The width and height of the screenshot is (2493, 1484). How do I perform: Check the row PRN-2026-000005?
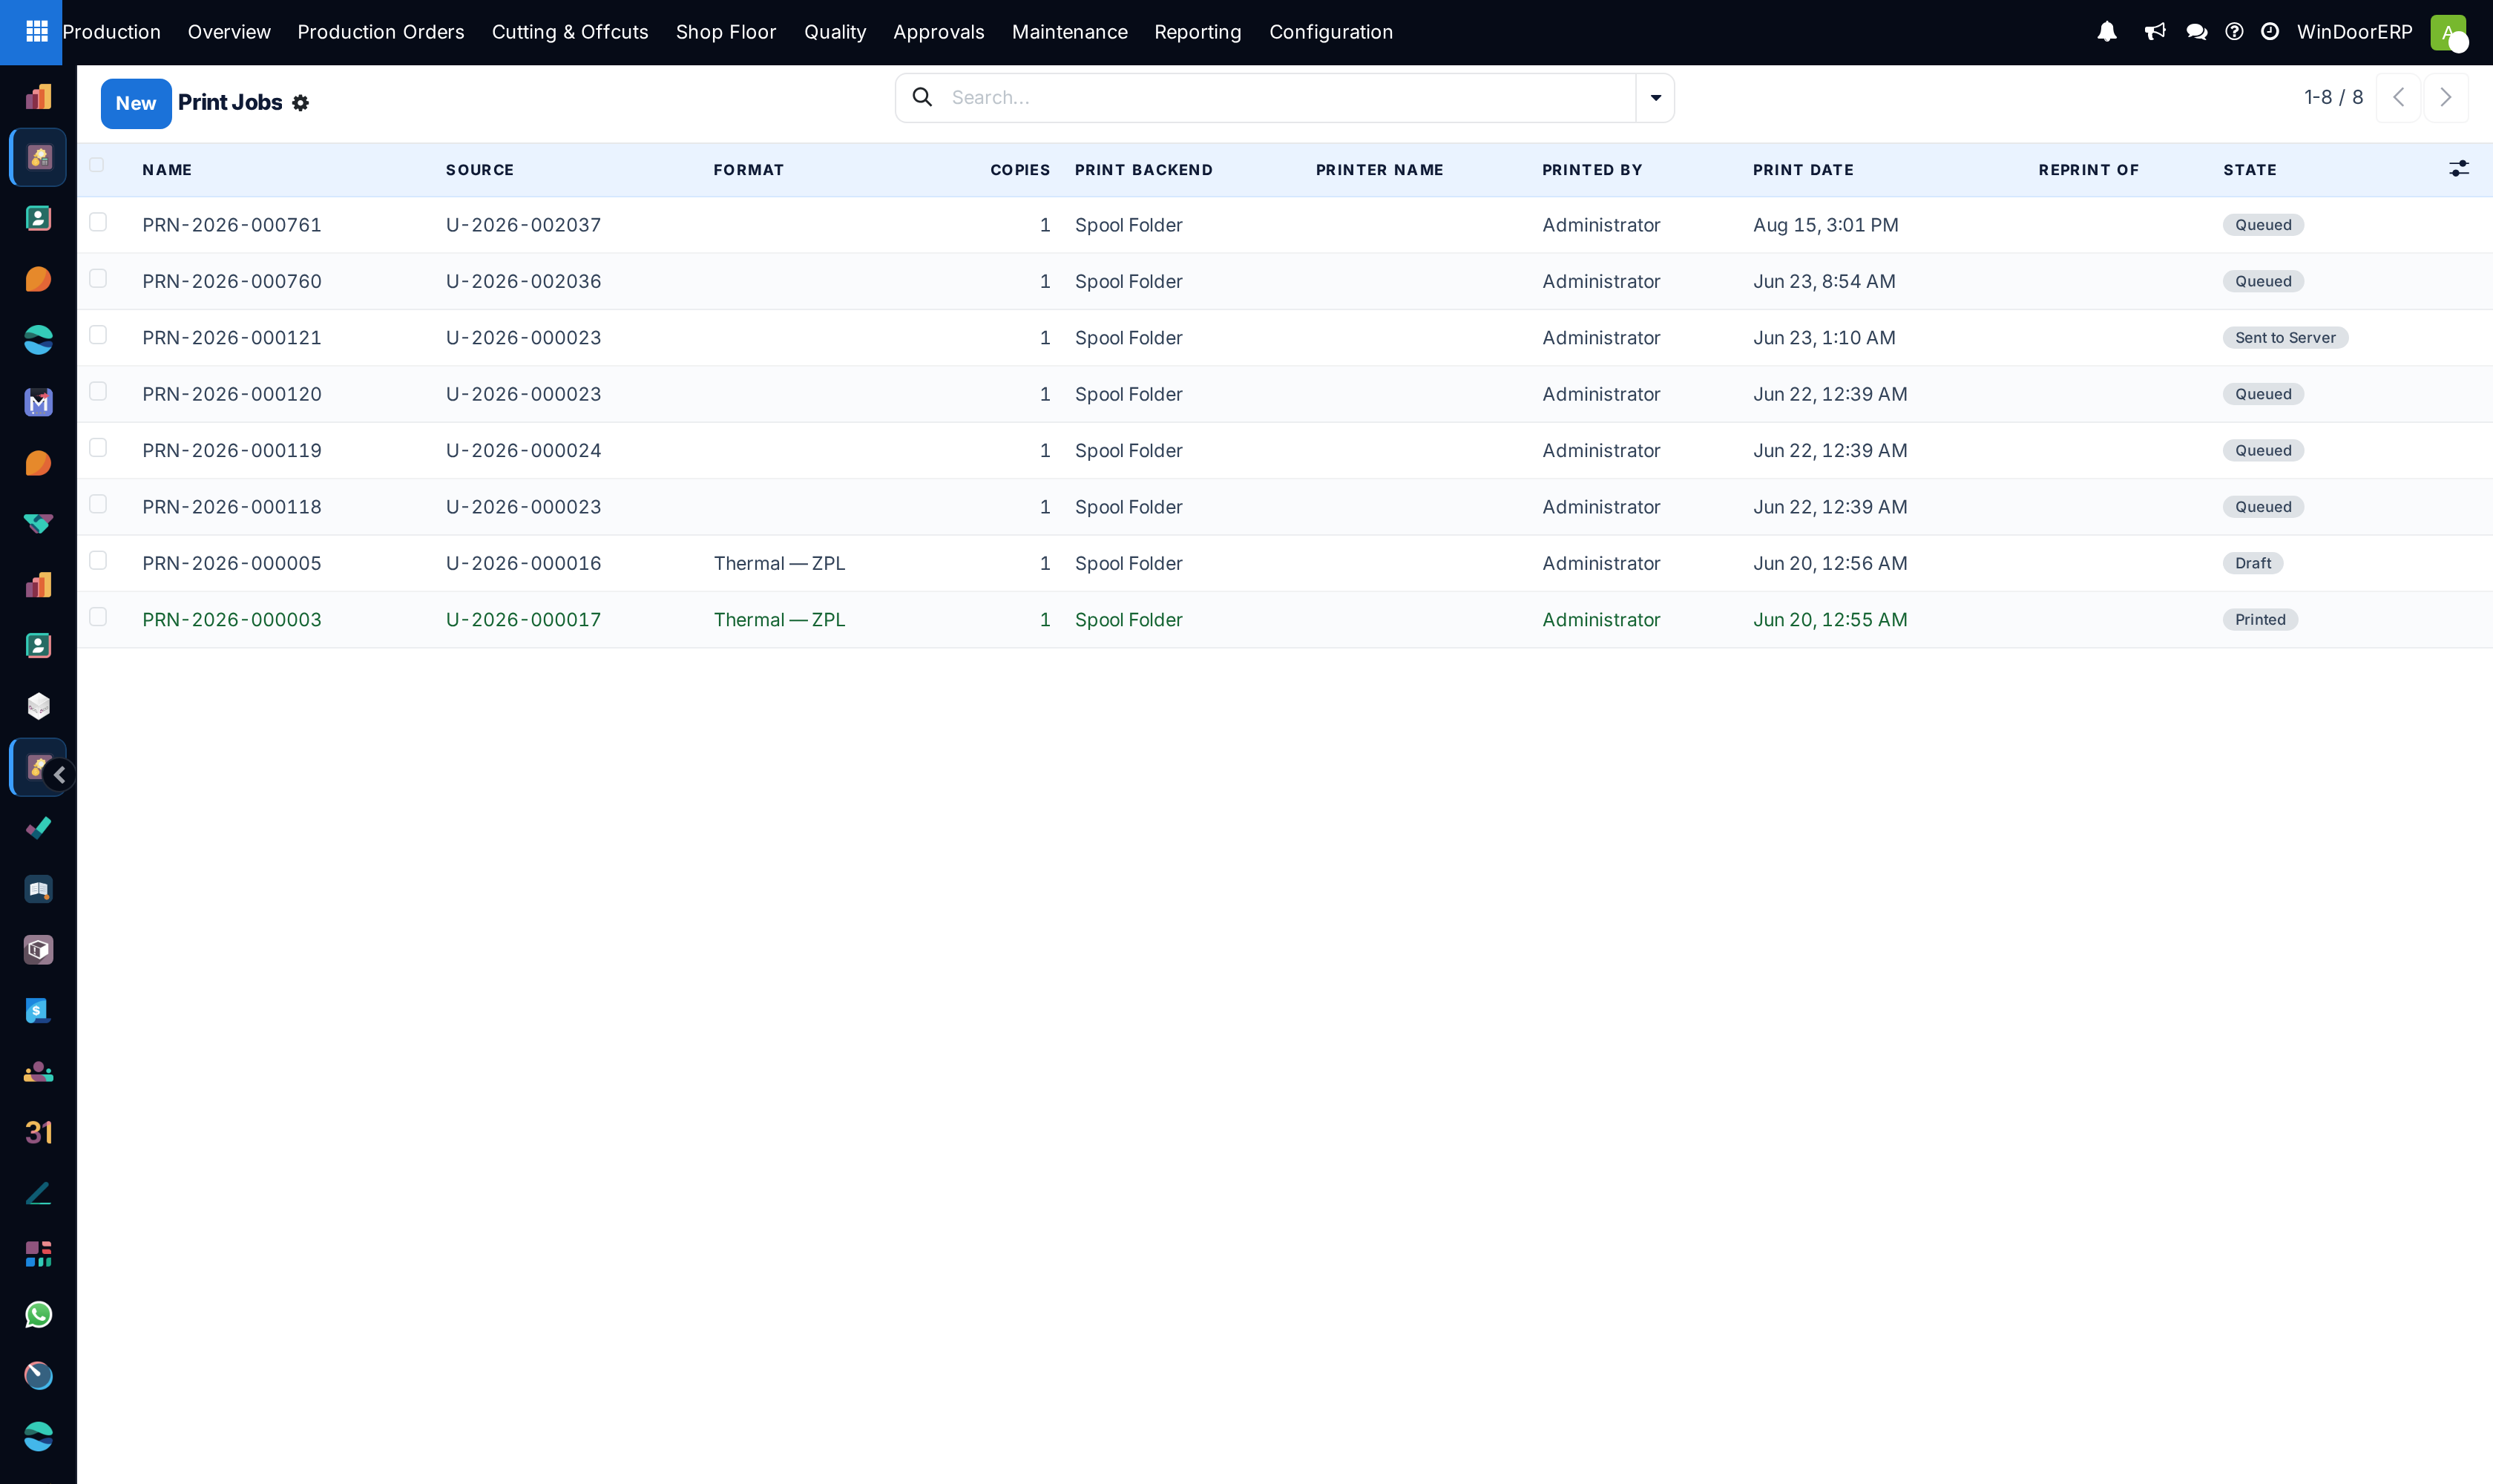click(x=98, y=560)
